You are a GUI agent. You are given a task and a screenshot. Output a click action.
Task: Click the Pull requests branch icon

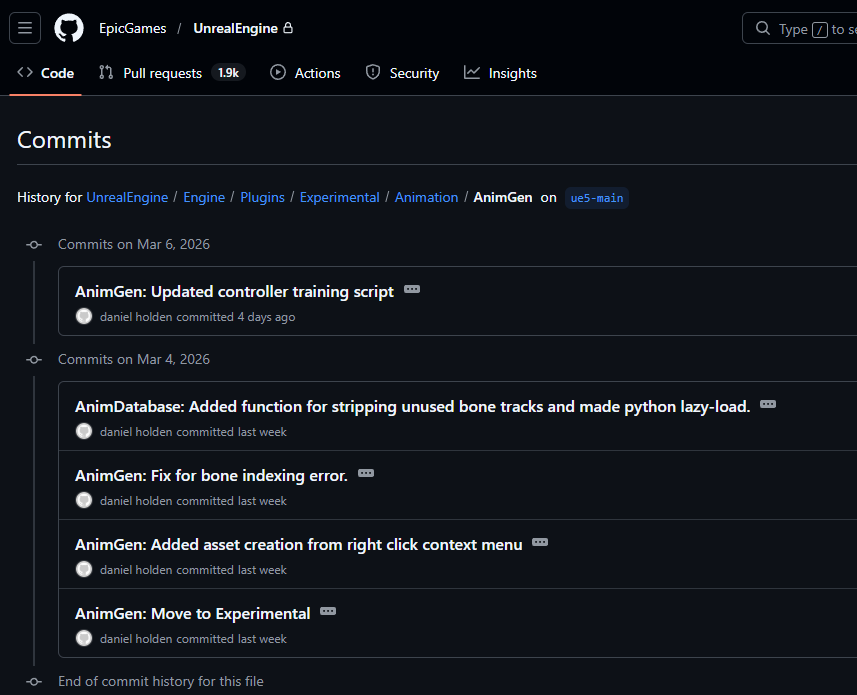click(x=106, y=72)
